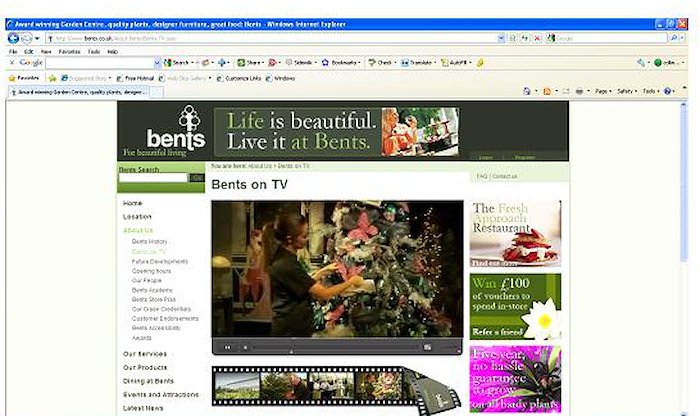
Task: Open the Location navigation link
Action: tap(138, 216)
